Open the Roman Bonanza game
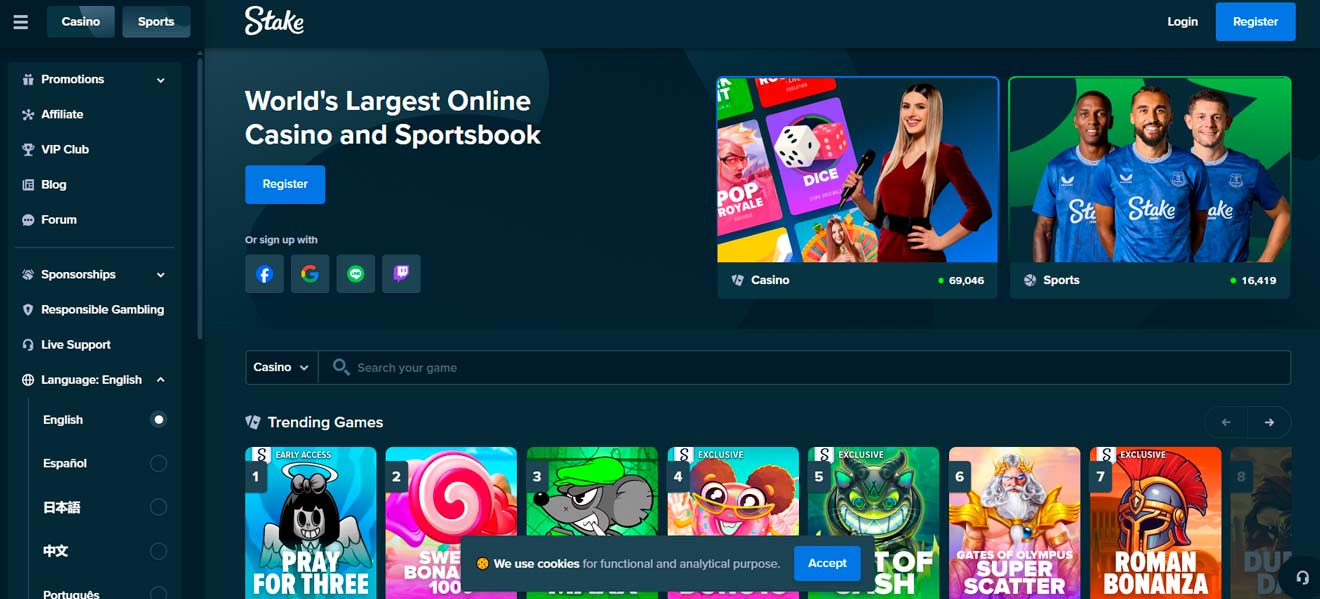The image size is (1320, 599). click(x=1155, y=523)
